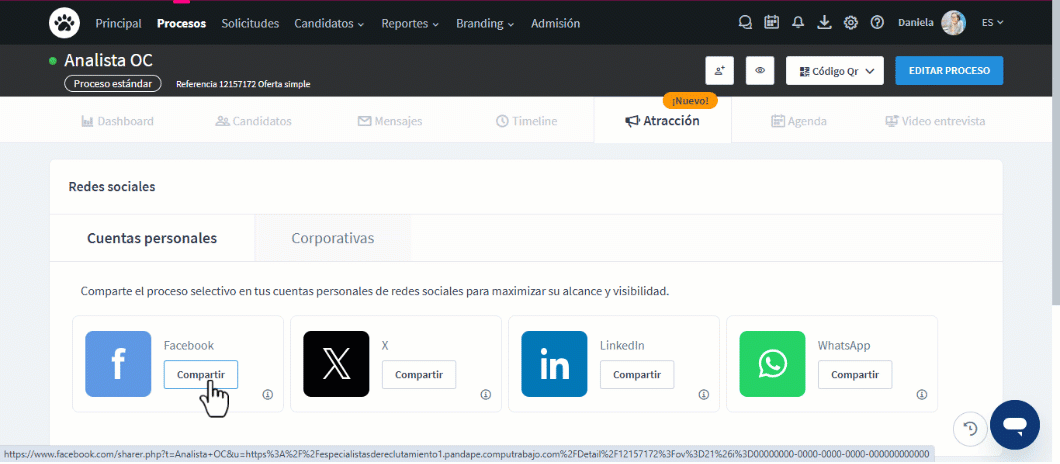Switch to the Mensajes tab

(x=390, y=121)
